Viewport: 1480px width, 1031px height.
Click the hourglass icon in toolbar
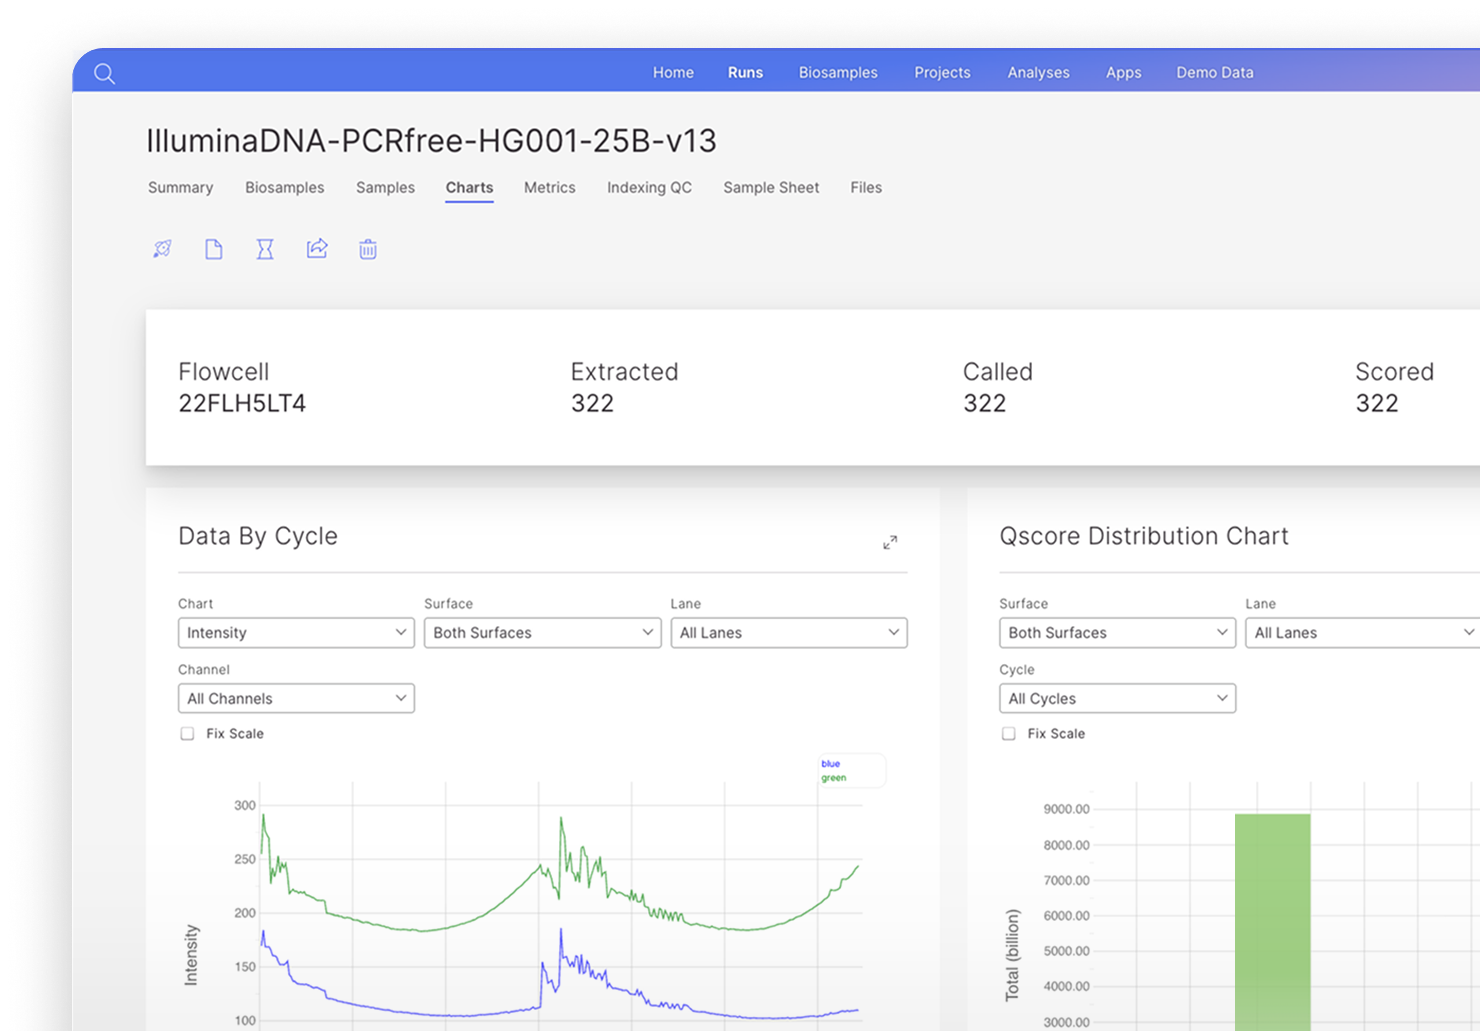(265, 249)
